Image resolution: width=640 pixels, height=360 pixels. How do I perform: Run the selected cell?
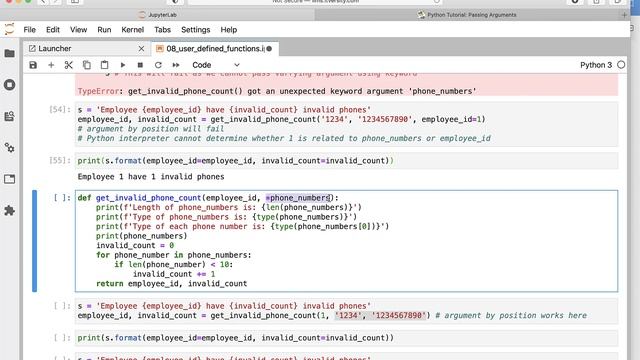click(122, 65)
